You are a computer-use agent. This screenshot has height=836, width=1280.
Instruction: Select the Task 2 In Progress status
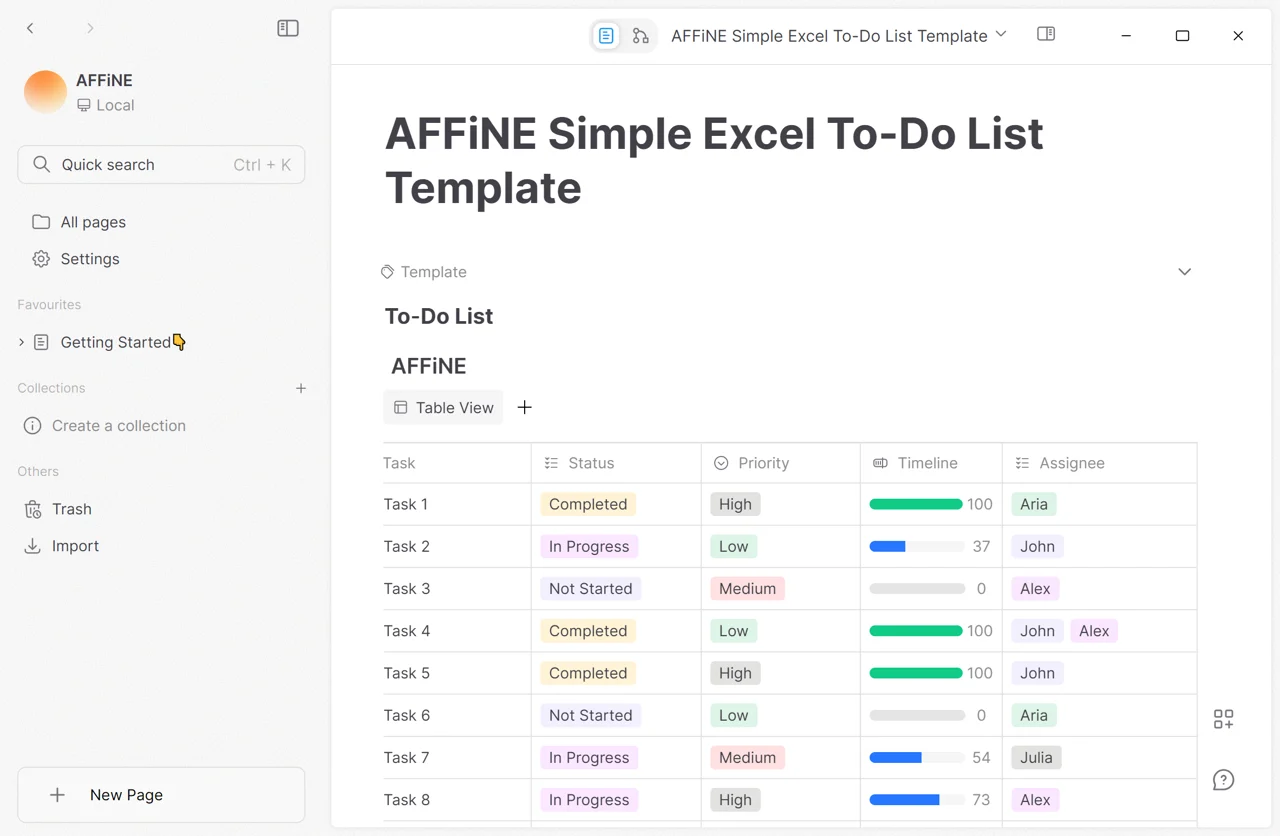tap(589, 547)
